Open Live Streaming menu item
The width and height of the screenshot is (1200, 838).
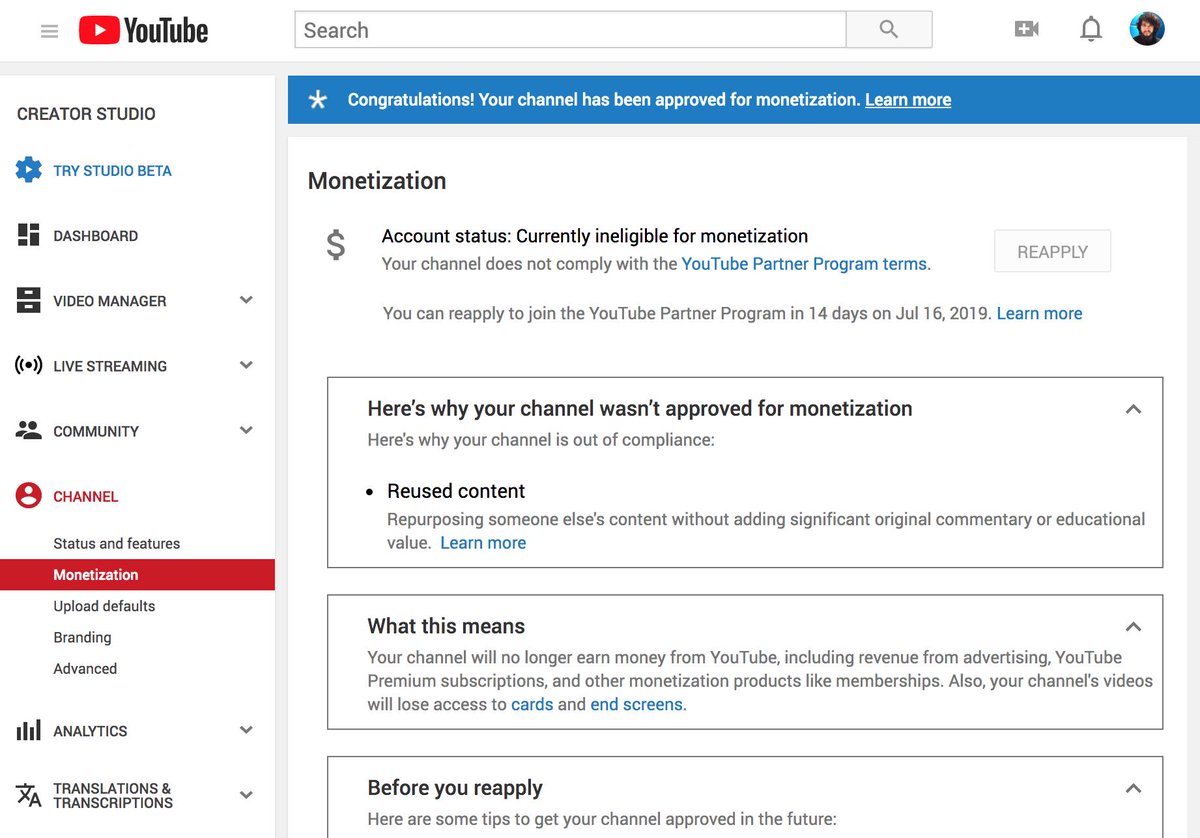click(110, 366)
